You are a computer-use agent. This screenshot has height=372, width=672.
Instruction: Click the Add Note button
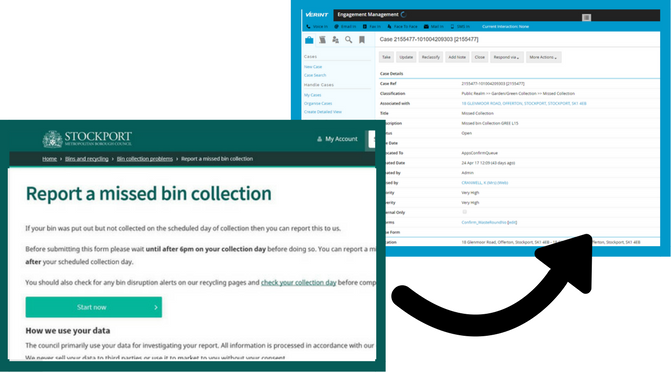tap(457, 57)
